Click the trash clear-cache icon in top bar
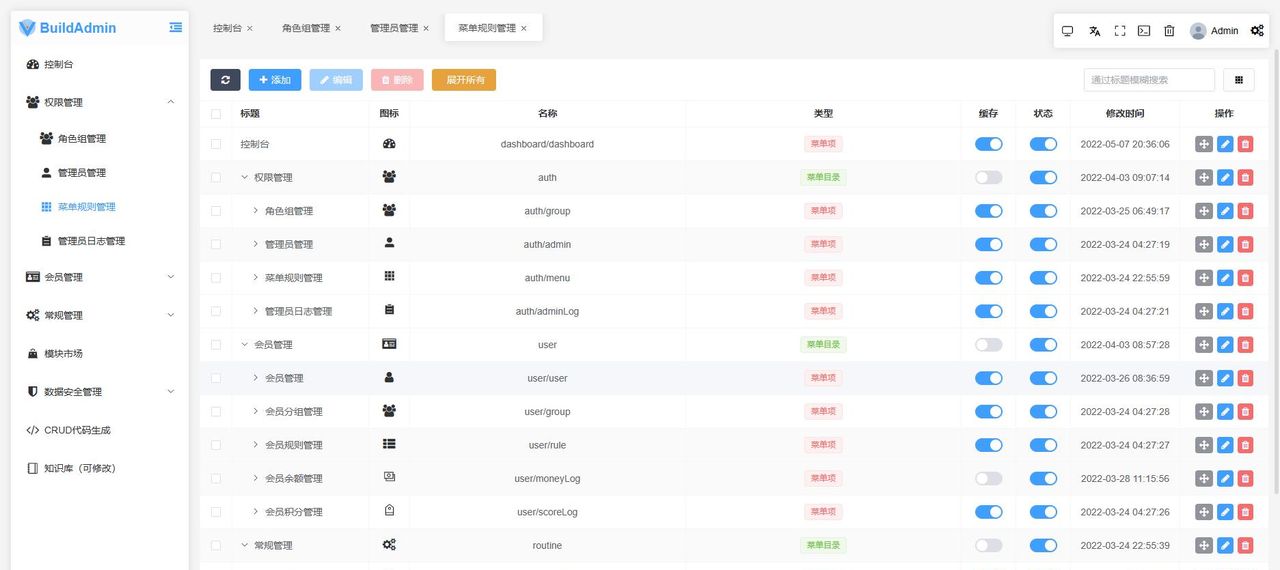 click(1169, 31)
